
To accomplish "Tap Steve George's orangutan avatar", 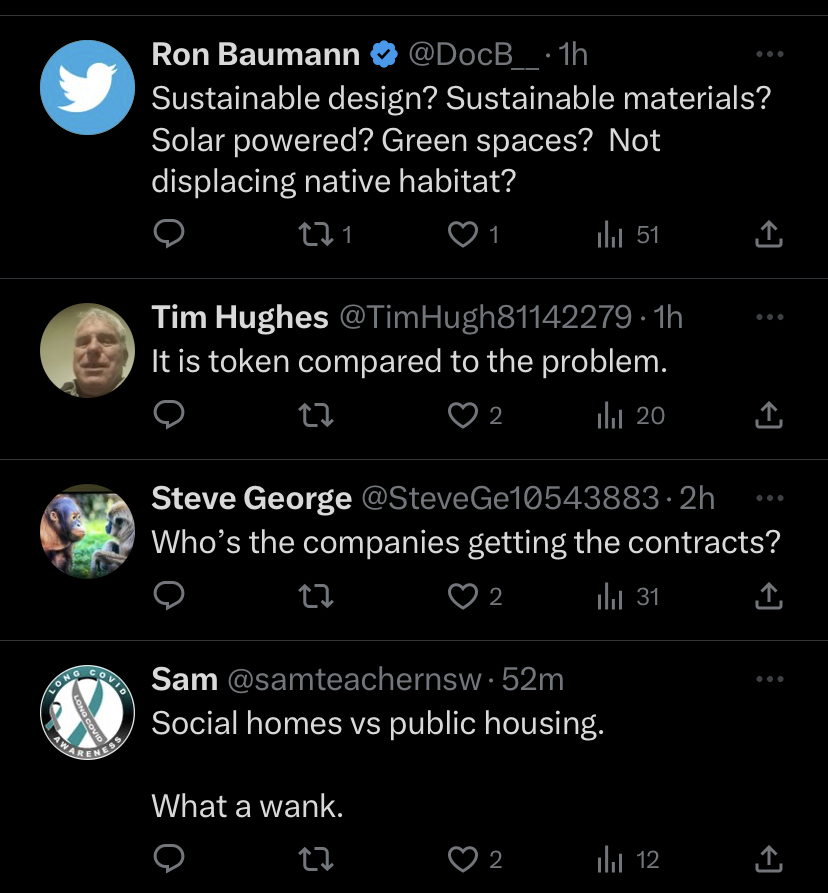I will (87, 531).
